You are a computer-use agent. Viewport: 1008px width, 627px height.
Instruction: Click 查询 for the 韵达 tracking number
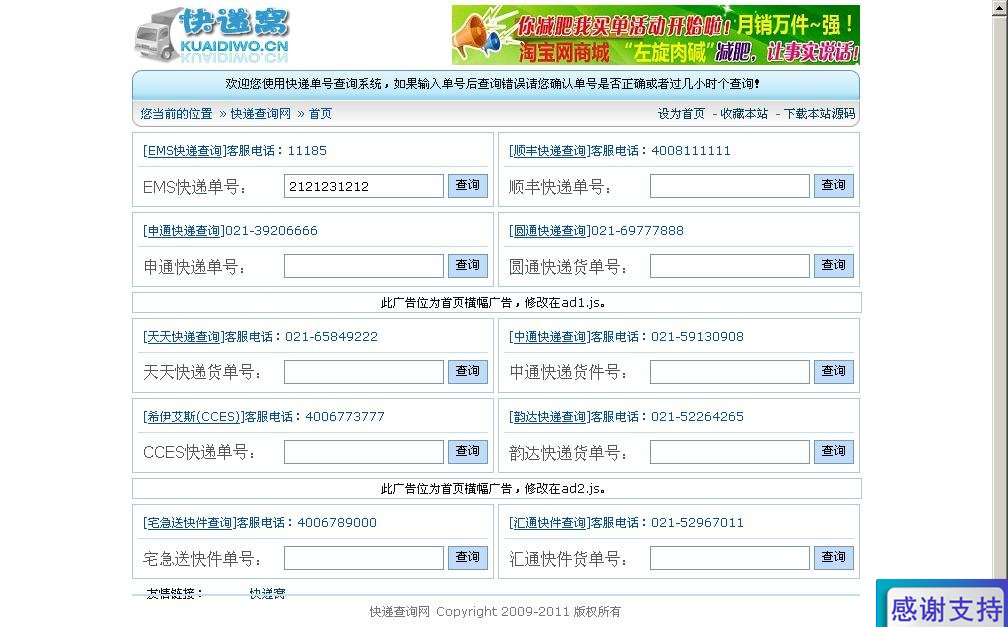pos(834,451)
